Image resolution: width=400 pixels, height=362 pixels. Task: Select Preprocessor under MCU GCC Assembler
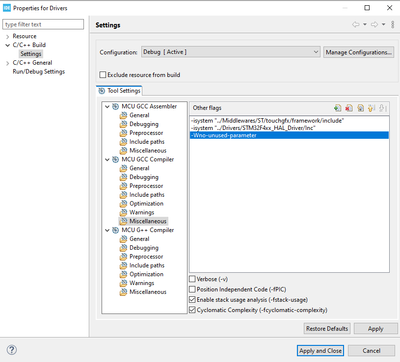tap(146, 133)
